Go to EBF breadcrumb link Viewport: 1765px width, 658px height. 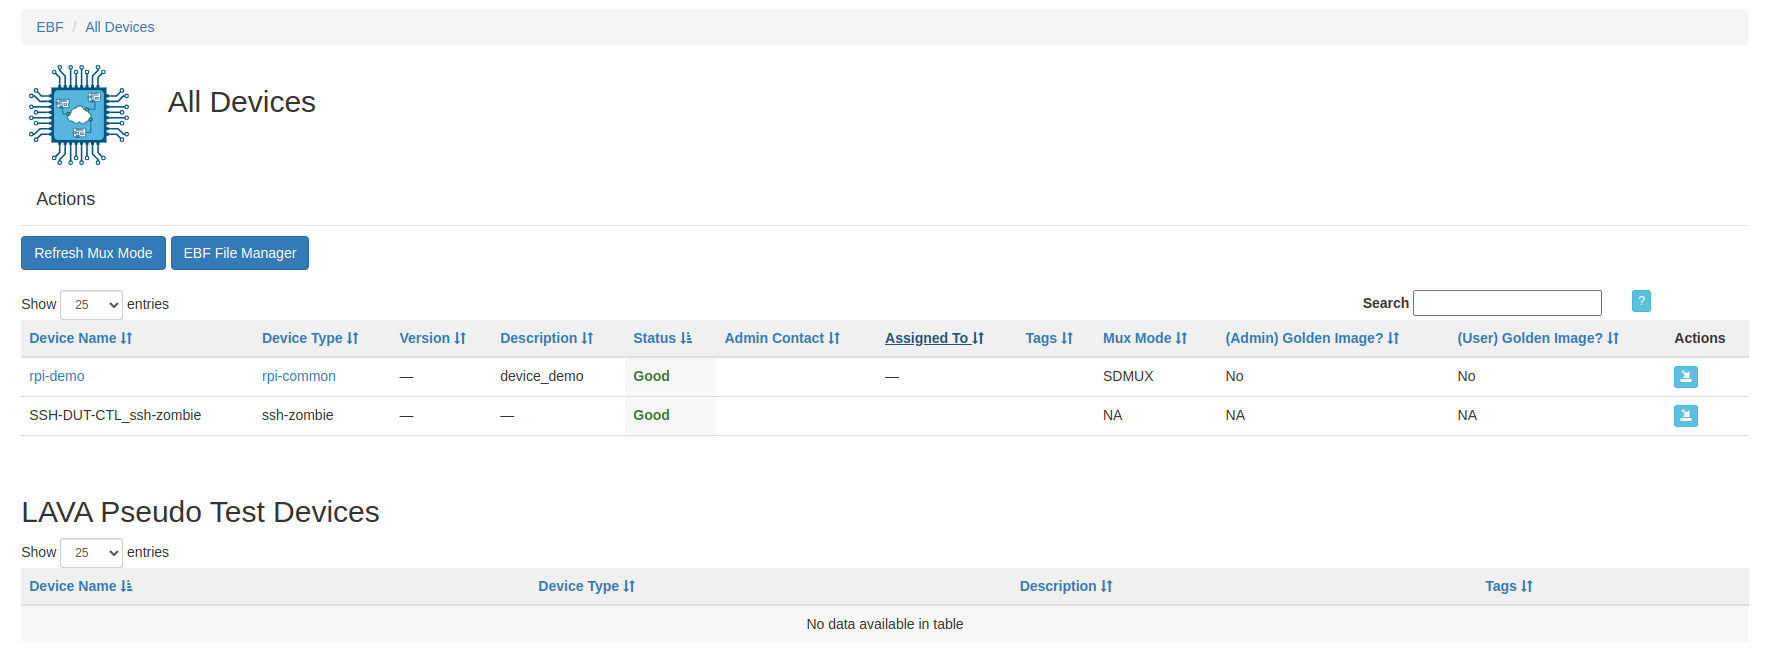[50, 27]
